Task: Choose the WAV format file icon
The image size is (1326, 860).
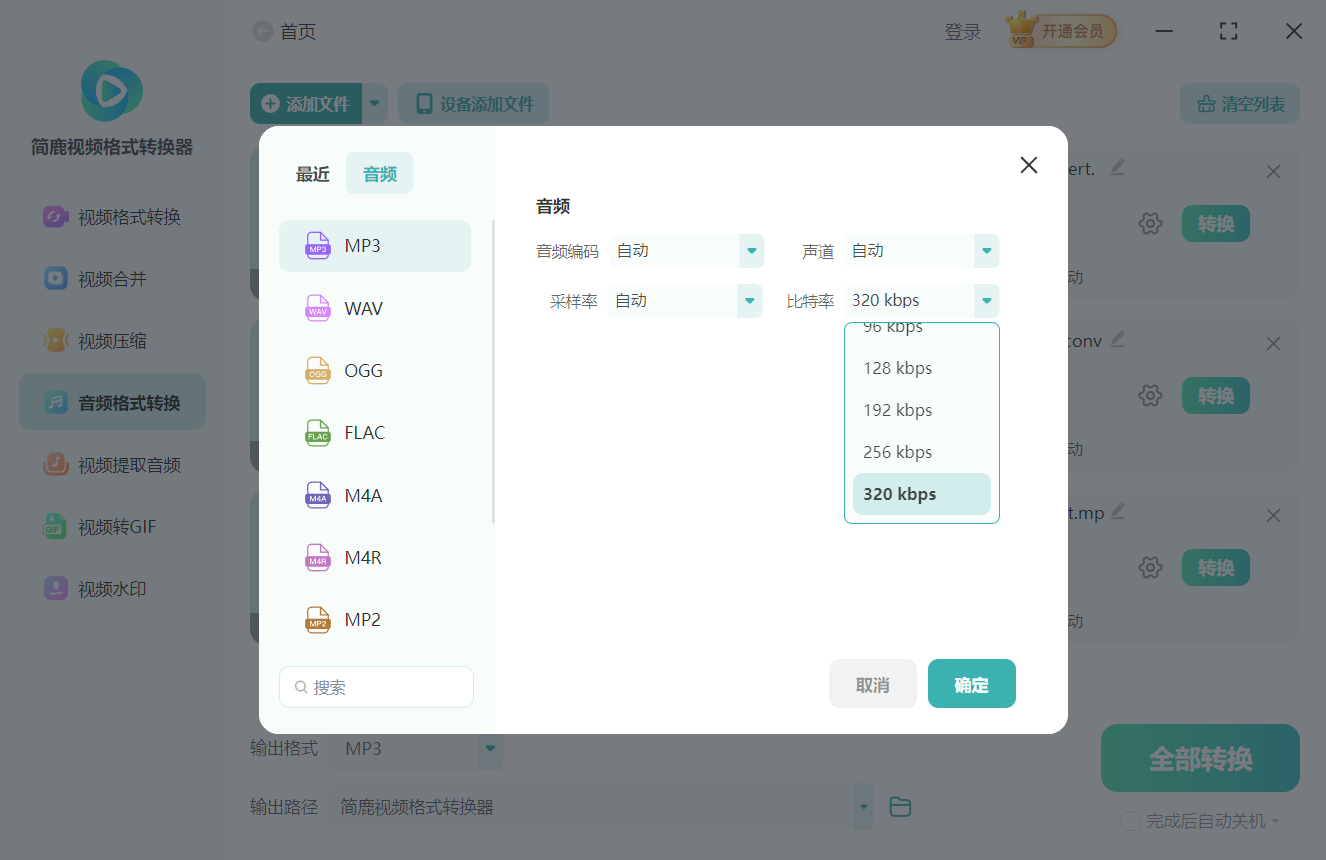Action: click(x=318, y=308)
